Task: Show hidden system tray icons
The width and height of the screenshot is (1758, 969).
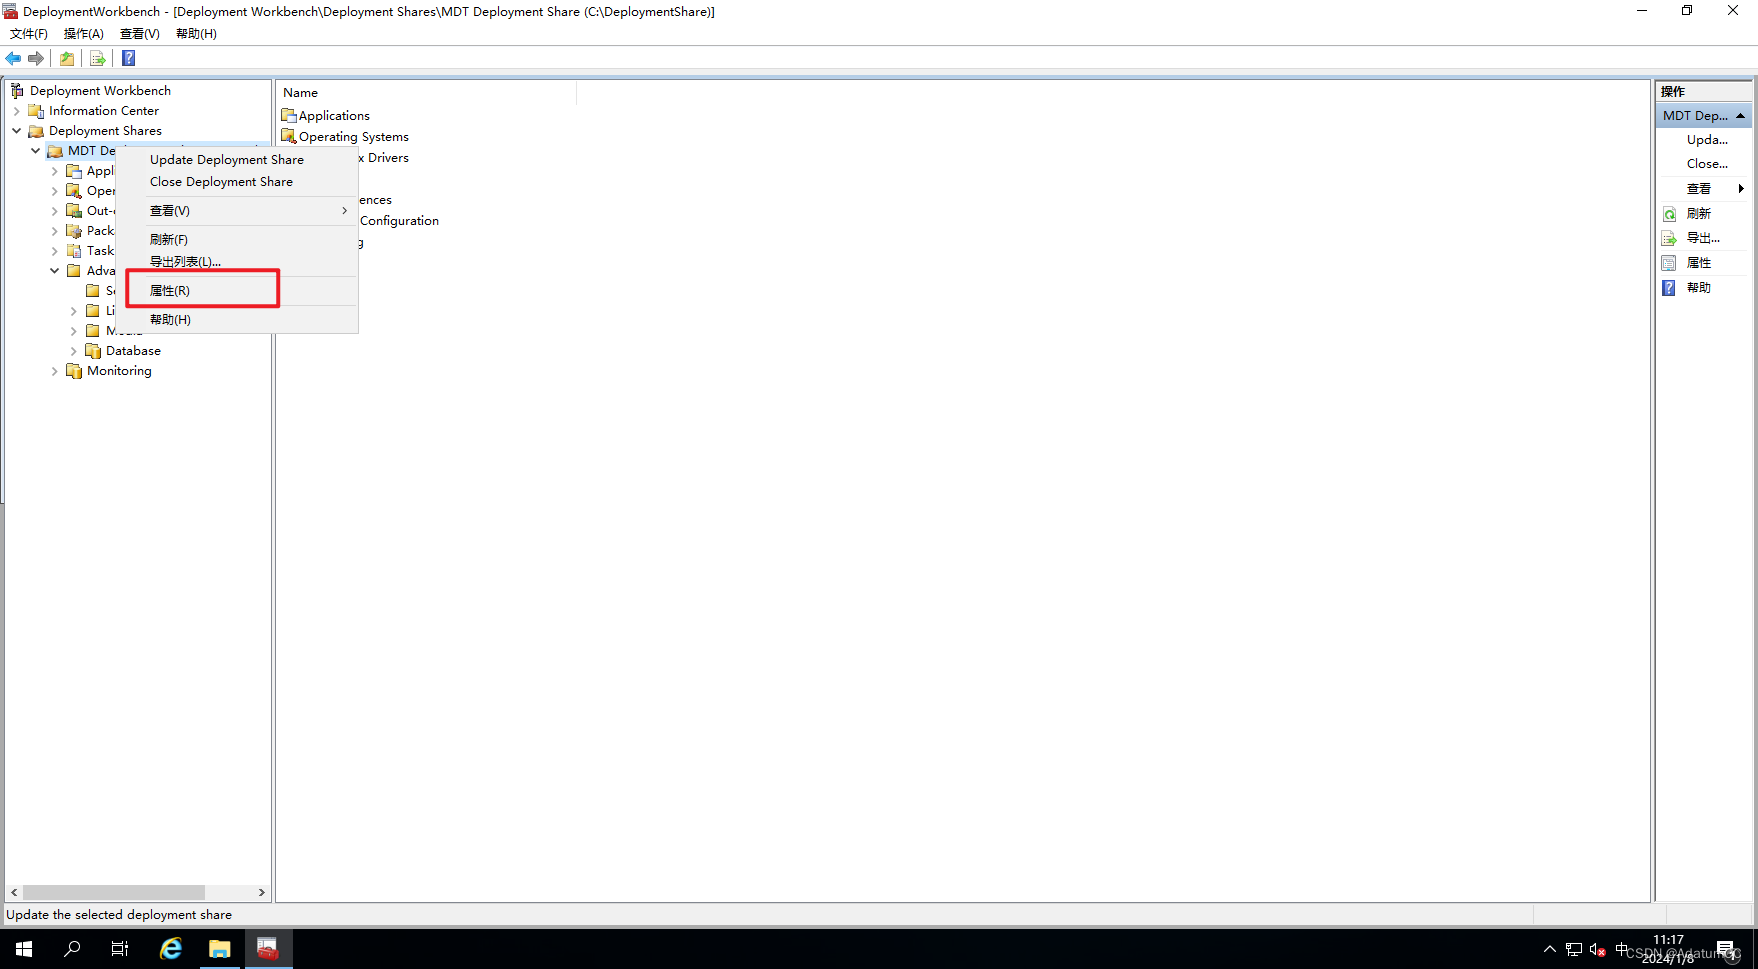Action: [x=1549, y=949]
